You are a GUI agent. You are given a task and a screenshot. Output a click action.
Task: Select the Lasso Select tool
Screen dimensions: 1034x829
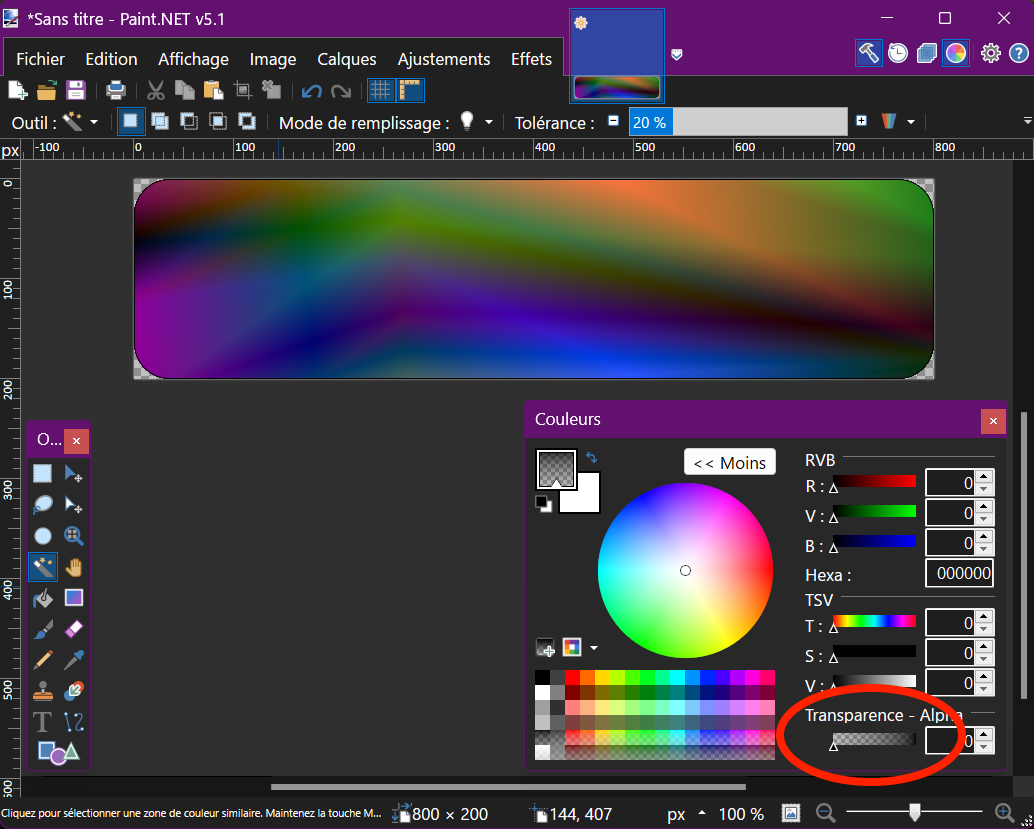coord(43,505)
